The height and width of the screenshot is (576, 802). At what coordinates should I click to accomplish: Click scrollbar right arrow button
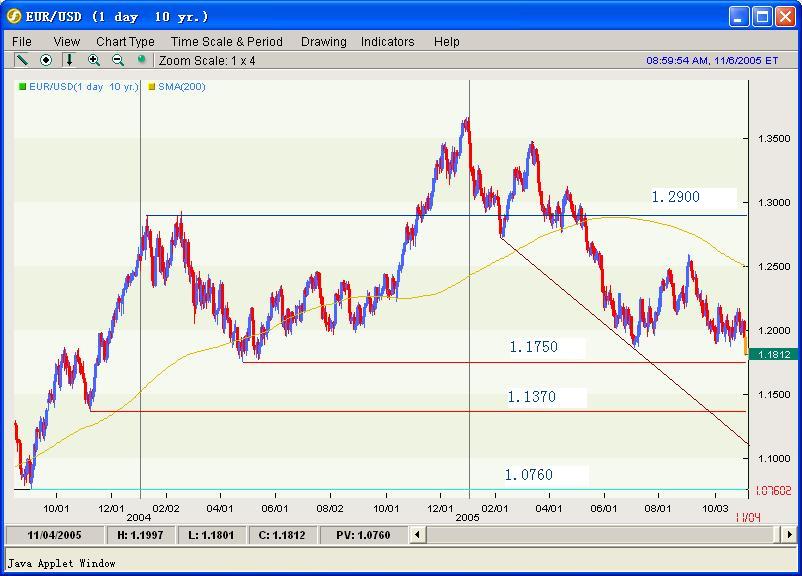789,535
